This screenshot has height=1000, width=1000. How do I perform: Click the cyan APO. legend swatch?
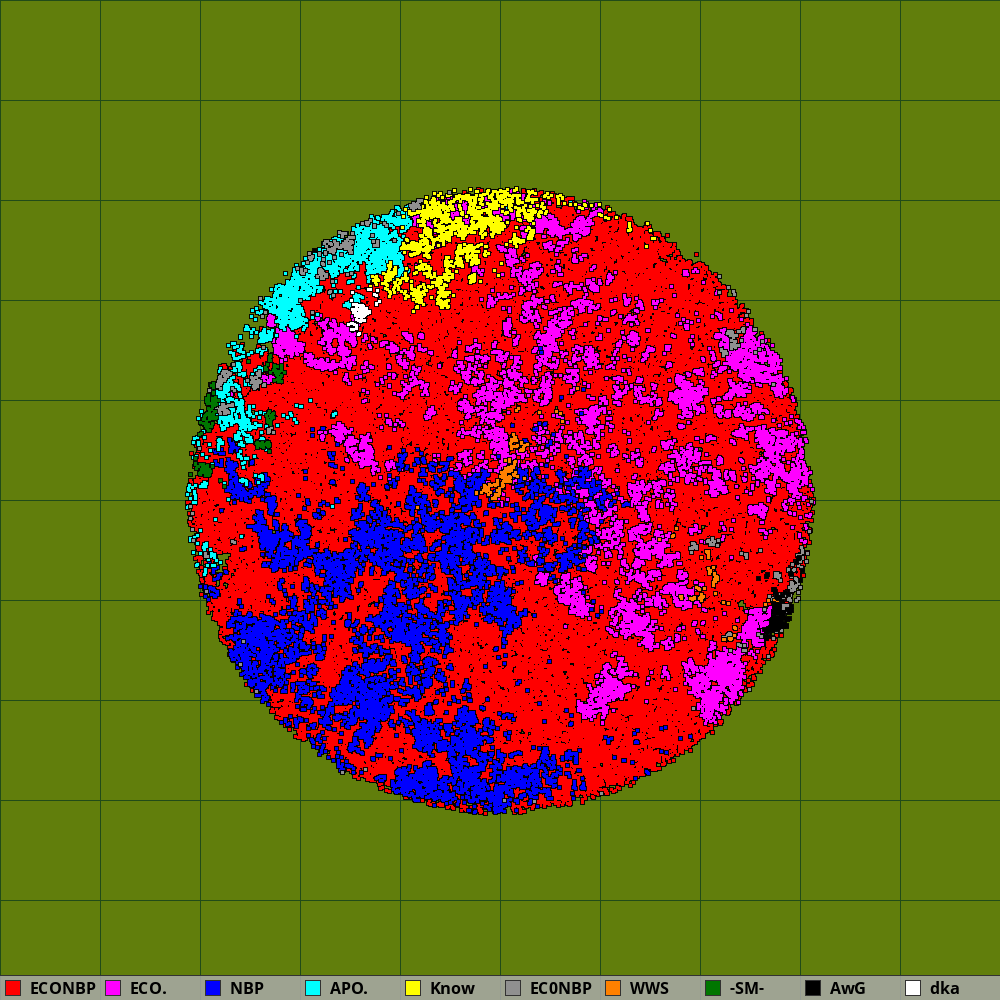coord(313,988)
